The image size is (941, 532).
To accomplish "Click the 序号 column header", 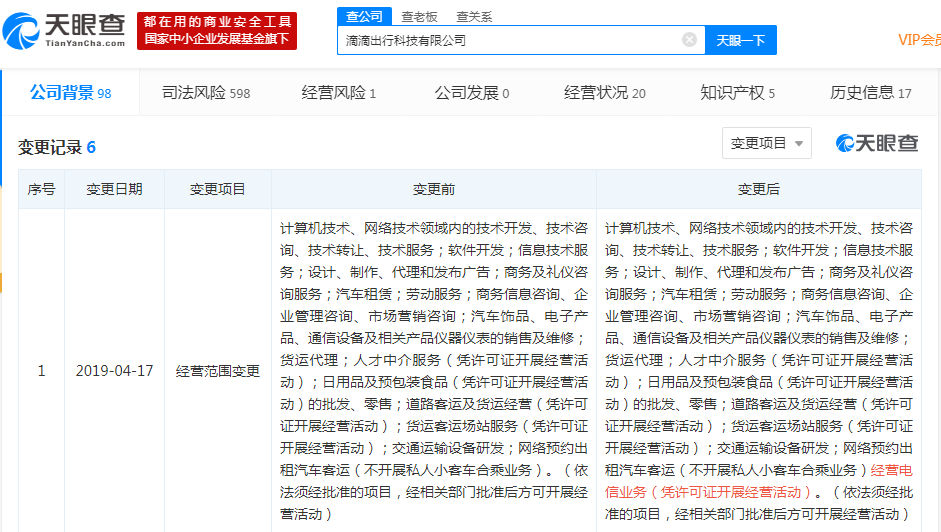I will [41, 189].
